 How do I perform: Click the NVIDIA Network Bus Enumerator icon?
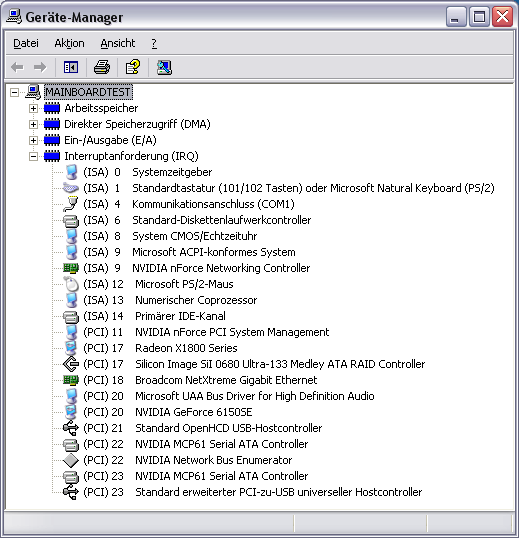click(x=71, y=460)
